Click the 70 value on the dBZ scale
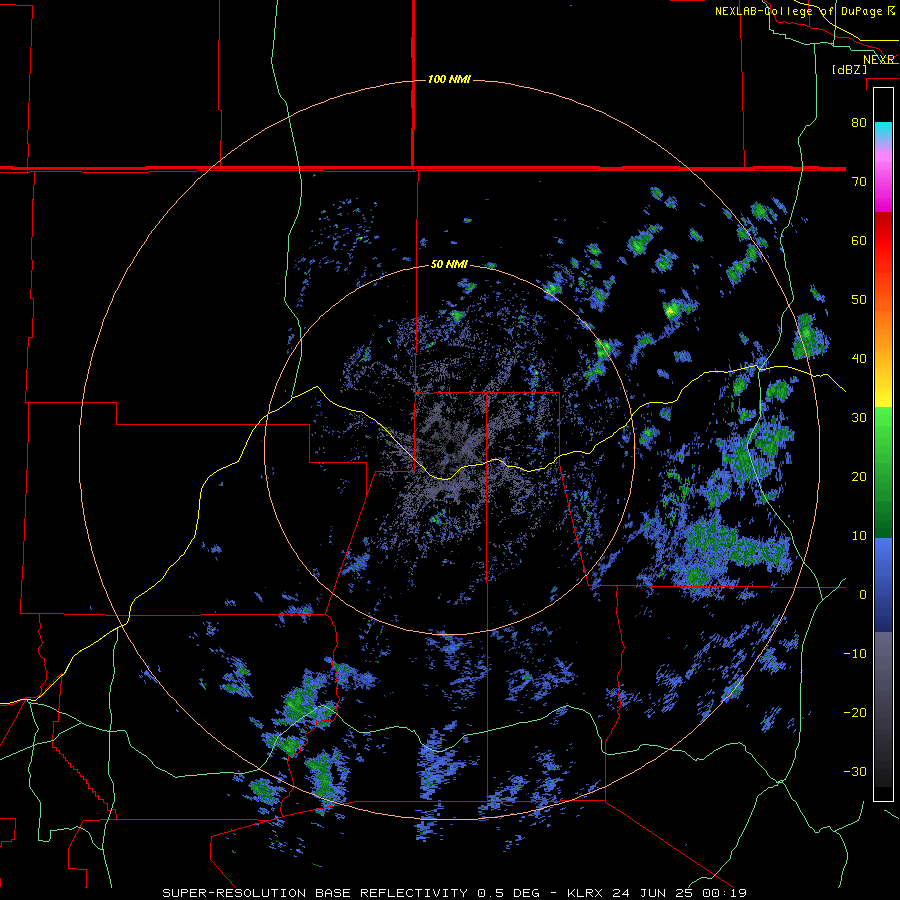This screenshot has height=900, width=900. click(859, 181)
